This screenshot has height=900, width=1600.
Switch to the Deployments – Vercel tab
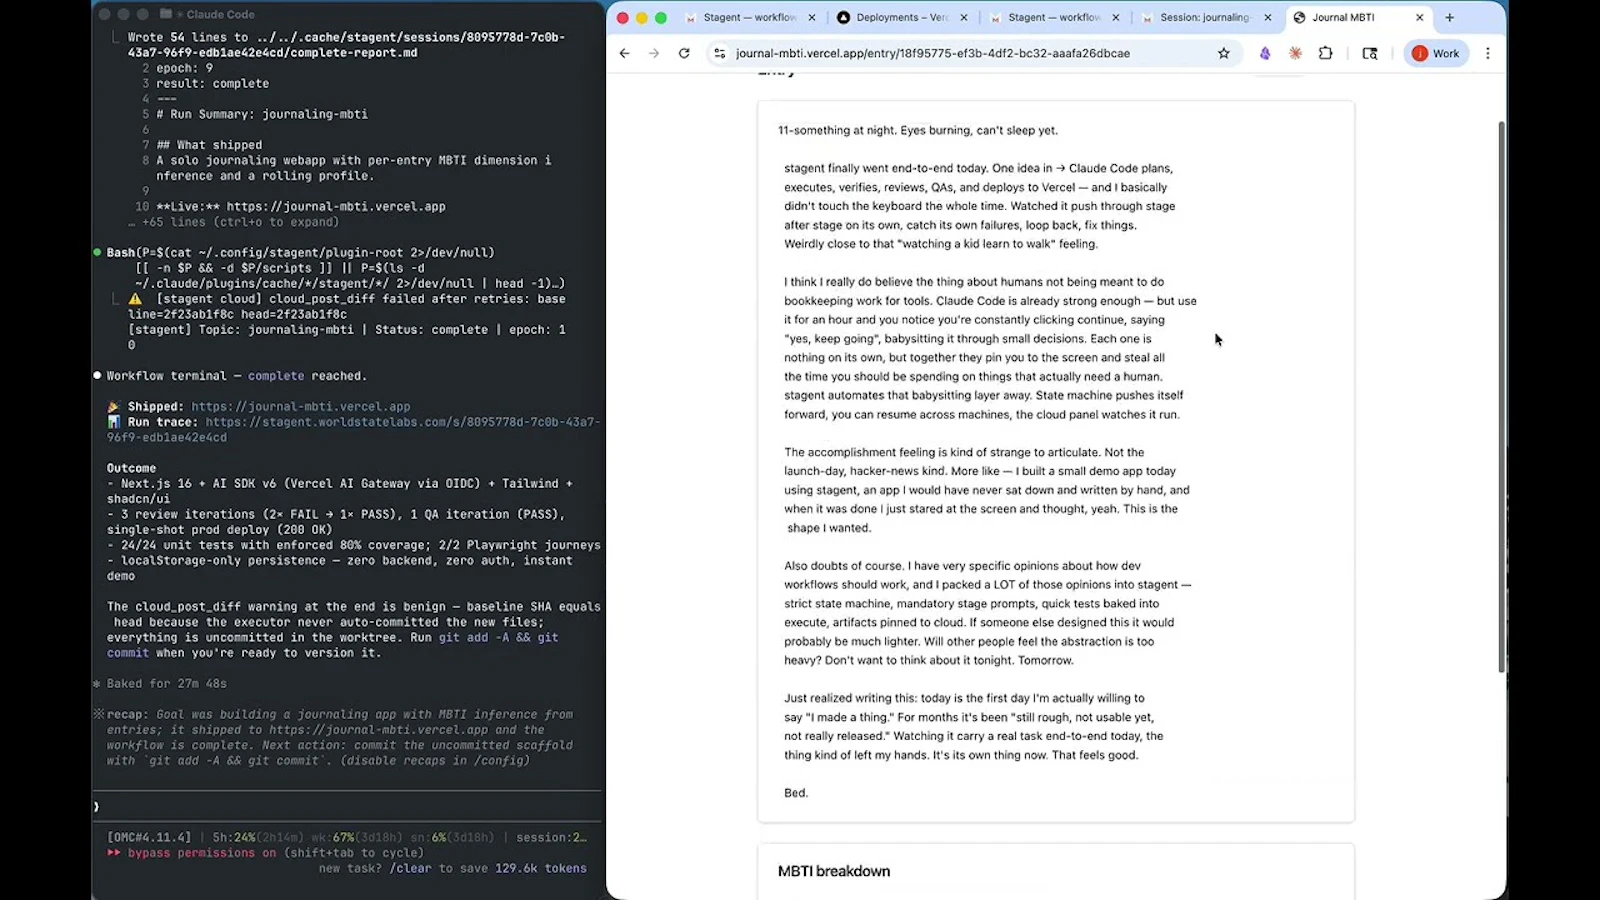pos(902,17)
